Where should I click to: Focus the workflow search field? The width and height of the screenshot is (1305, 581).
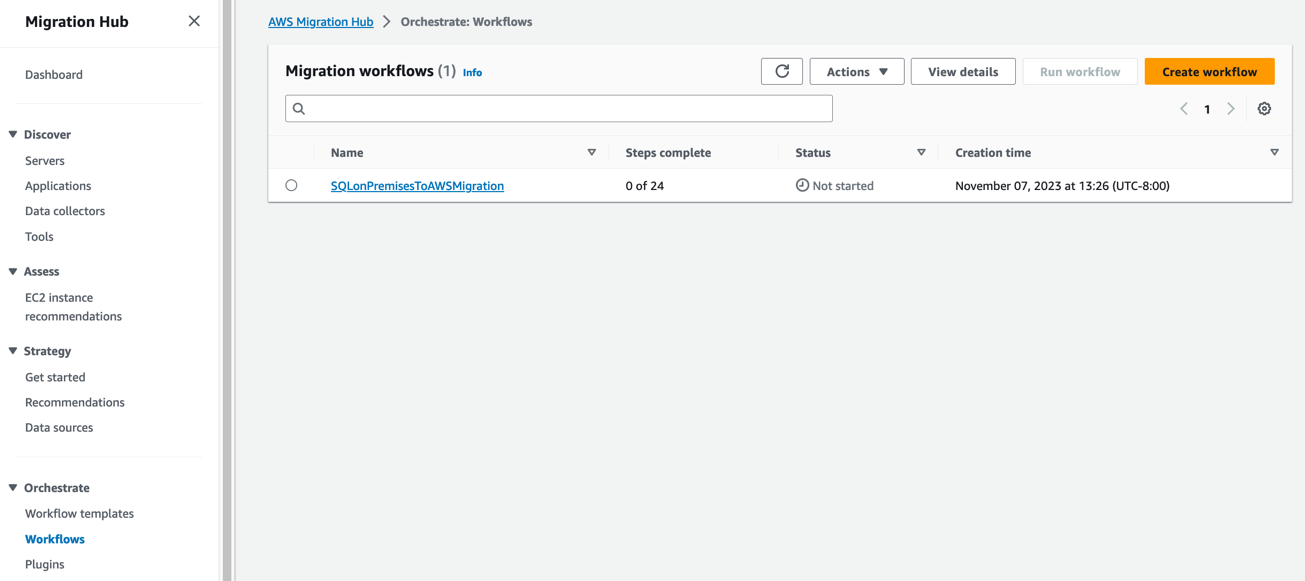559,109
